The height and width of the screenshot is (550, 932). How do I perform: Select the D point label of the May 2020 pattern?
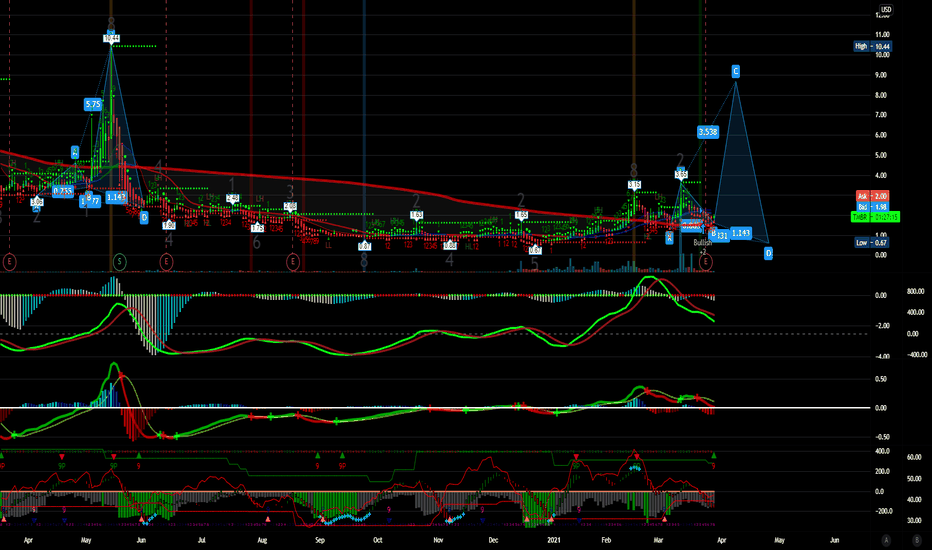pos(144,218)
